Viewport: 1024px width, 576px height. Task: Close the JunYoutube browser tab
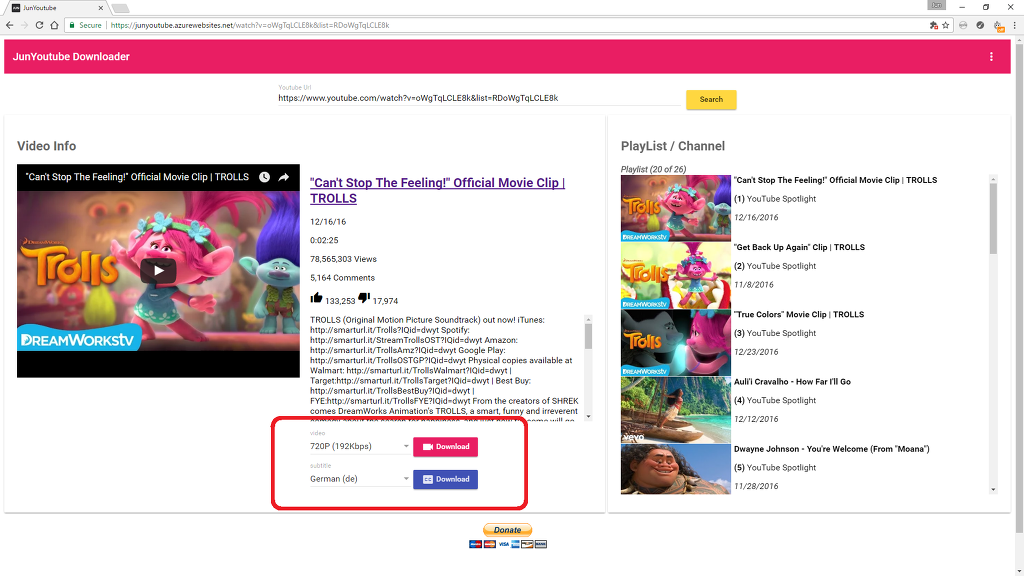pyautogui.click(x=101, y=8)
